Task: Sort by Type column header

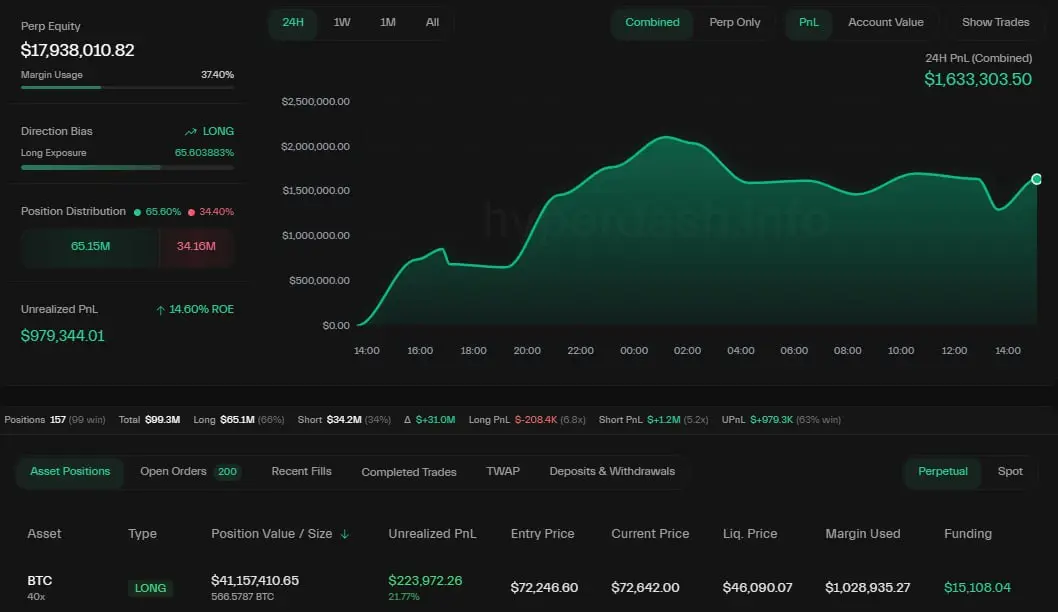Action: pos(142,534)
